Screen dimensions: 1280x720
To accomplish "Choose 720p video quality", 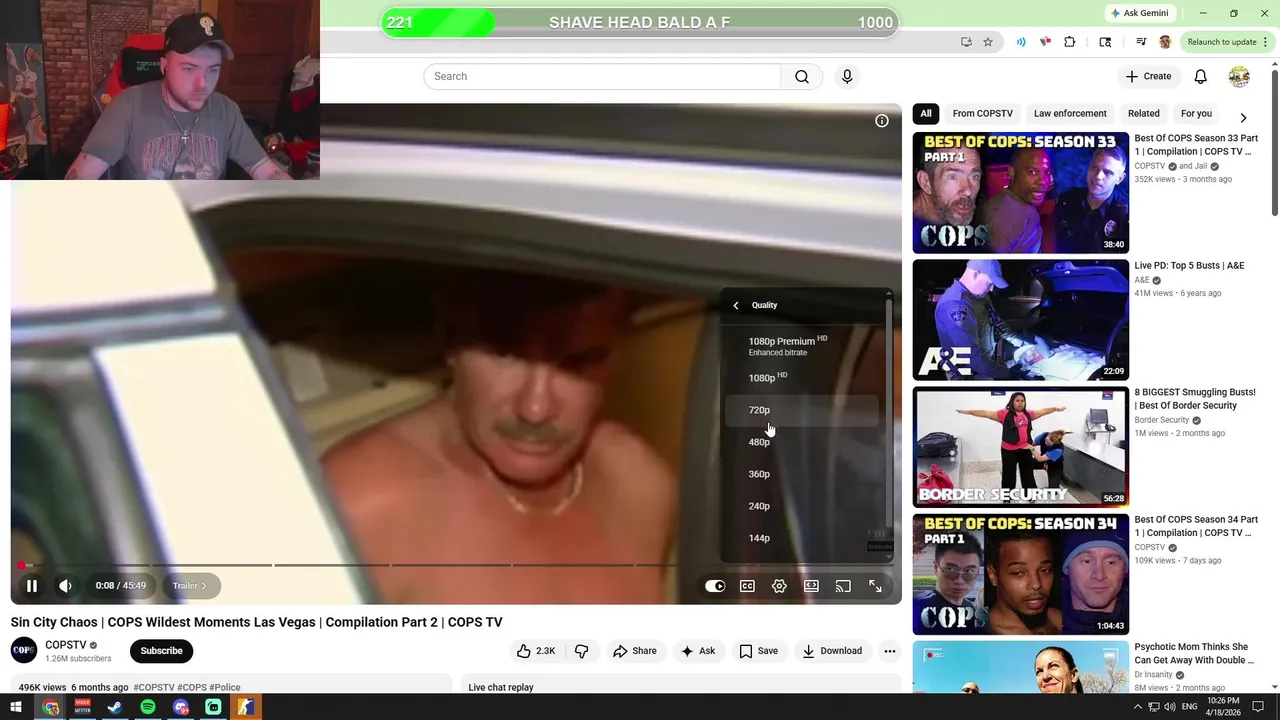I will coord(802,410).
